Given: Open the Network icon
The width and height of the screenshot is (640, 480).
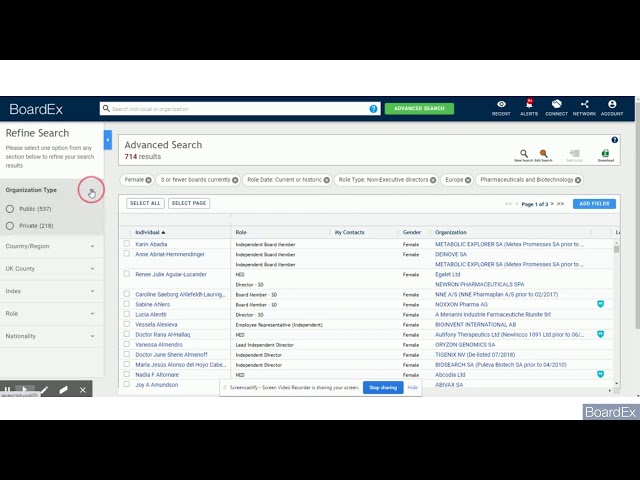Looking at the screenshot, I should pos(584,104).
